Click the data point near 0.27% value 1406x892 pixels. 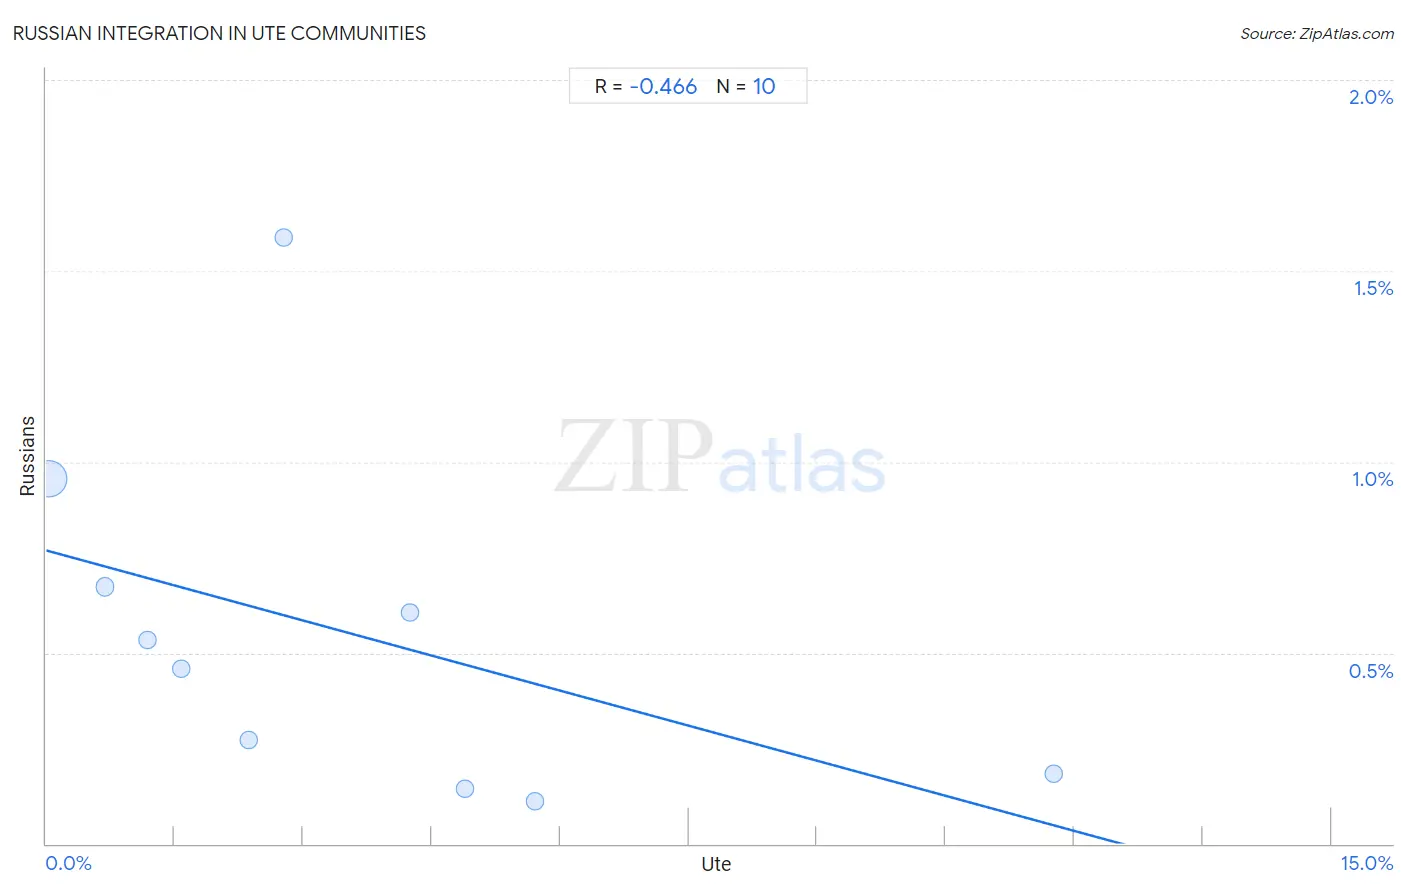(249, 740)
